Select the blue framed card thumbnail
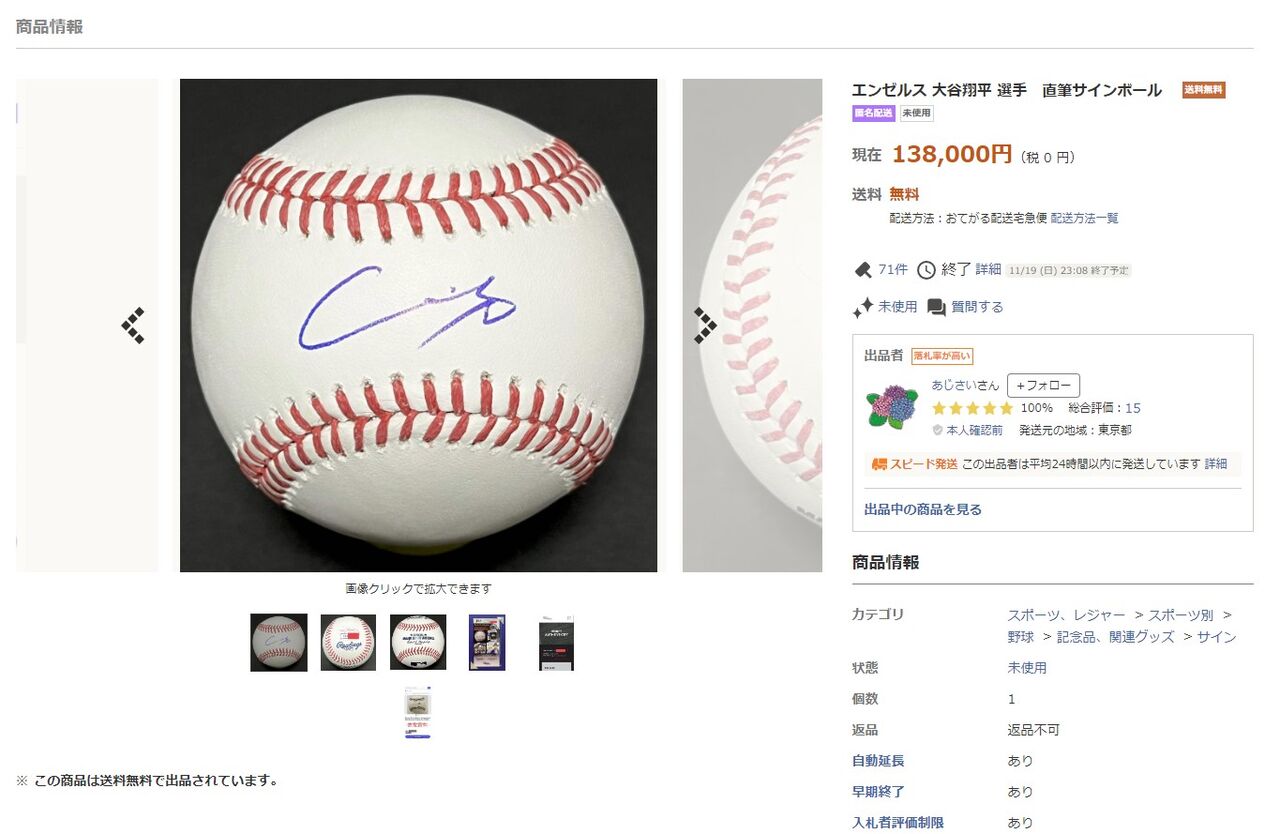Image resolution: width=1280 pixels, height=834 pixels. pos(487,642)
